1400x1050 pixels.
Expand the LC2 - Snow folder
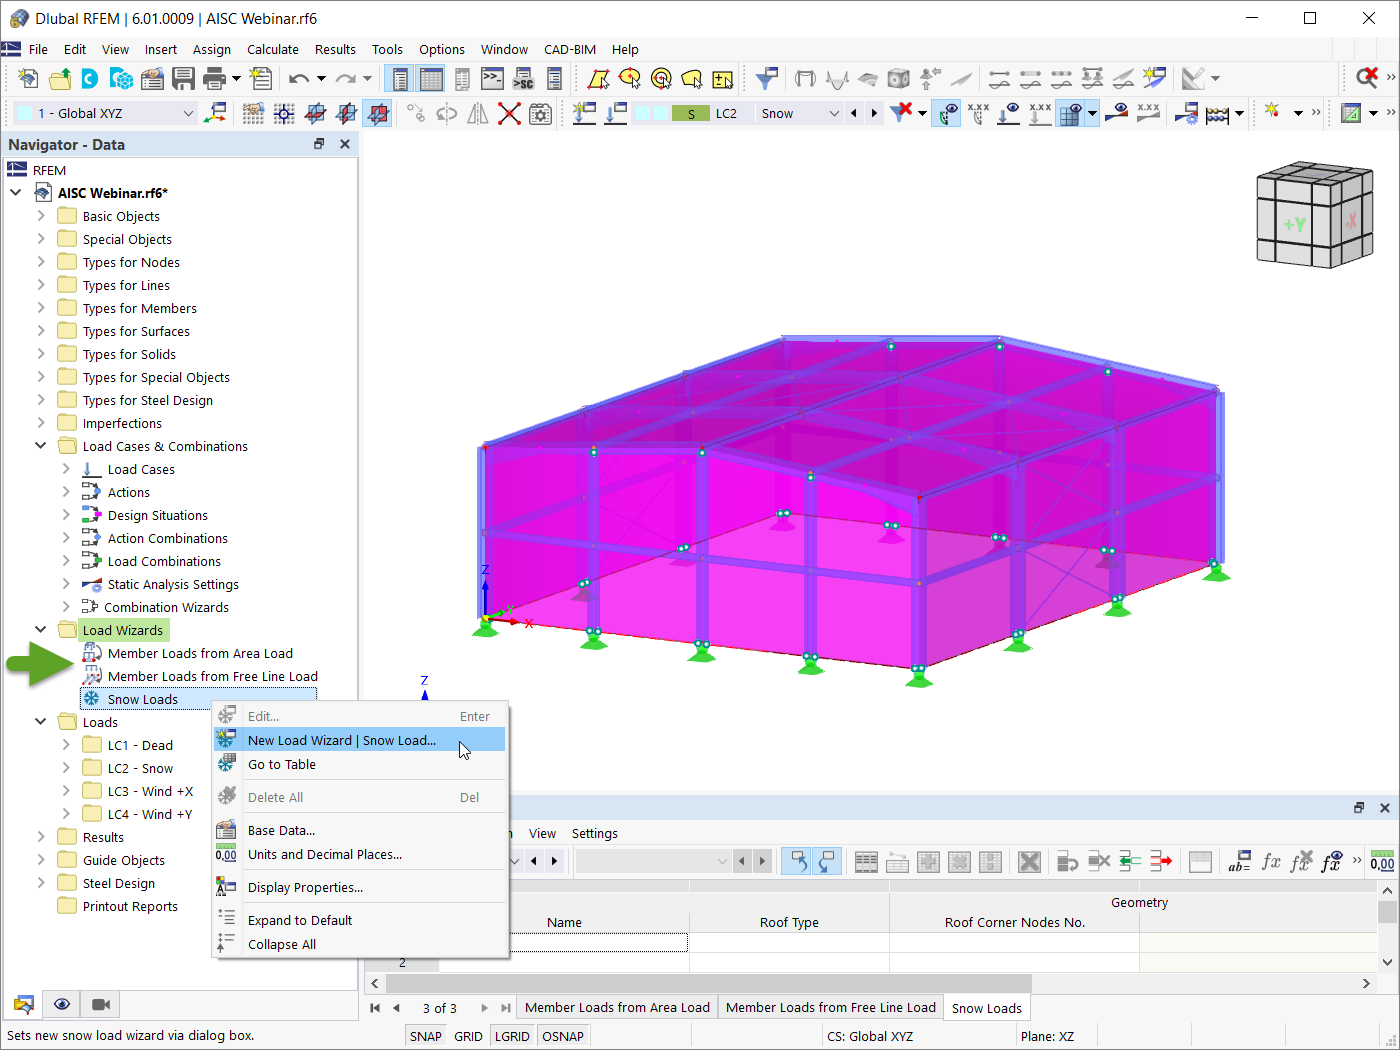tap(66, 768)
